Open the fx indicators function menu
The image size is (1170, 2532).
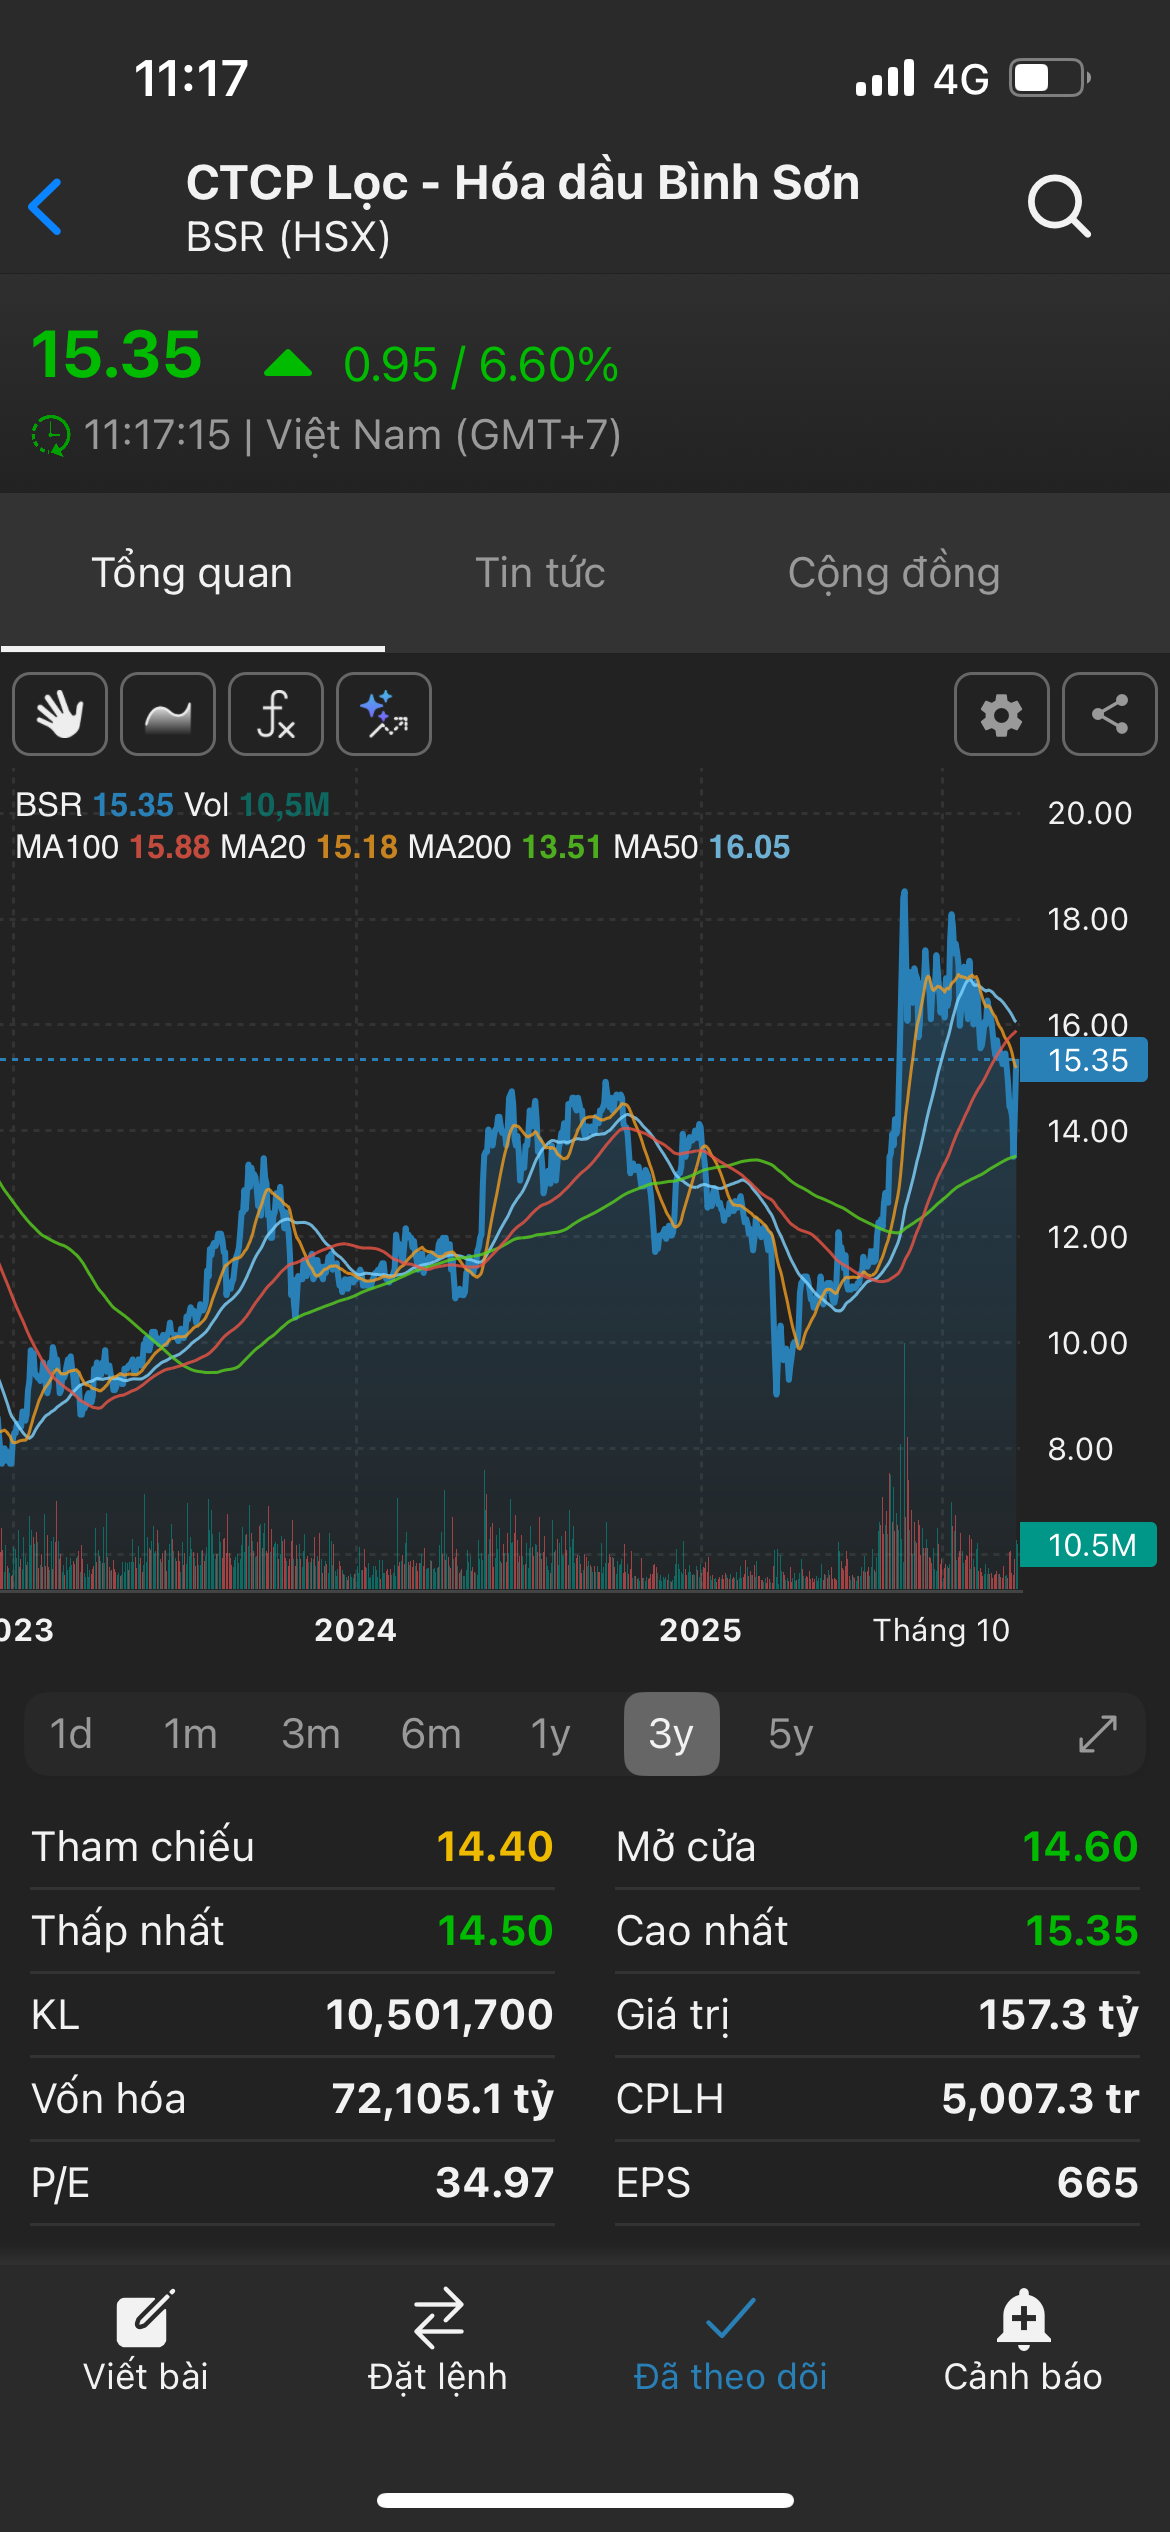pos(276,714)
